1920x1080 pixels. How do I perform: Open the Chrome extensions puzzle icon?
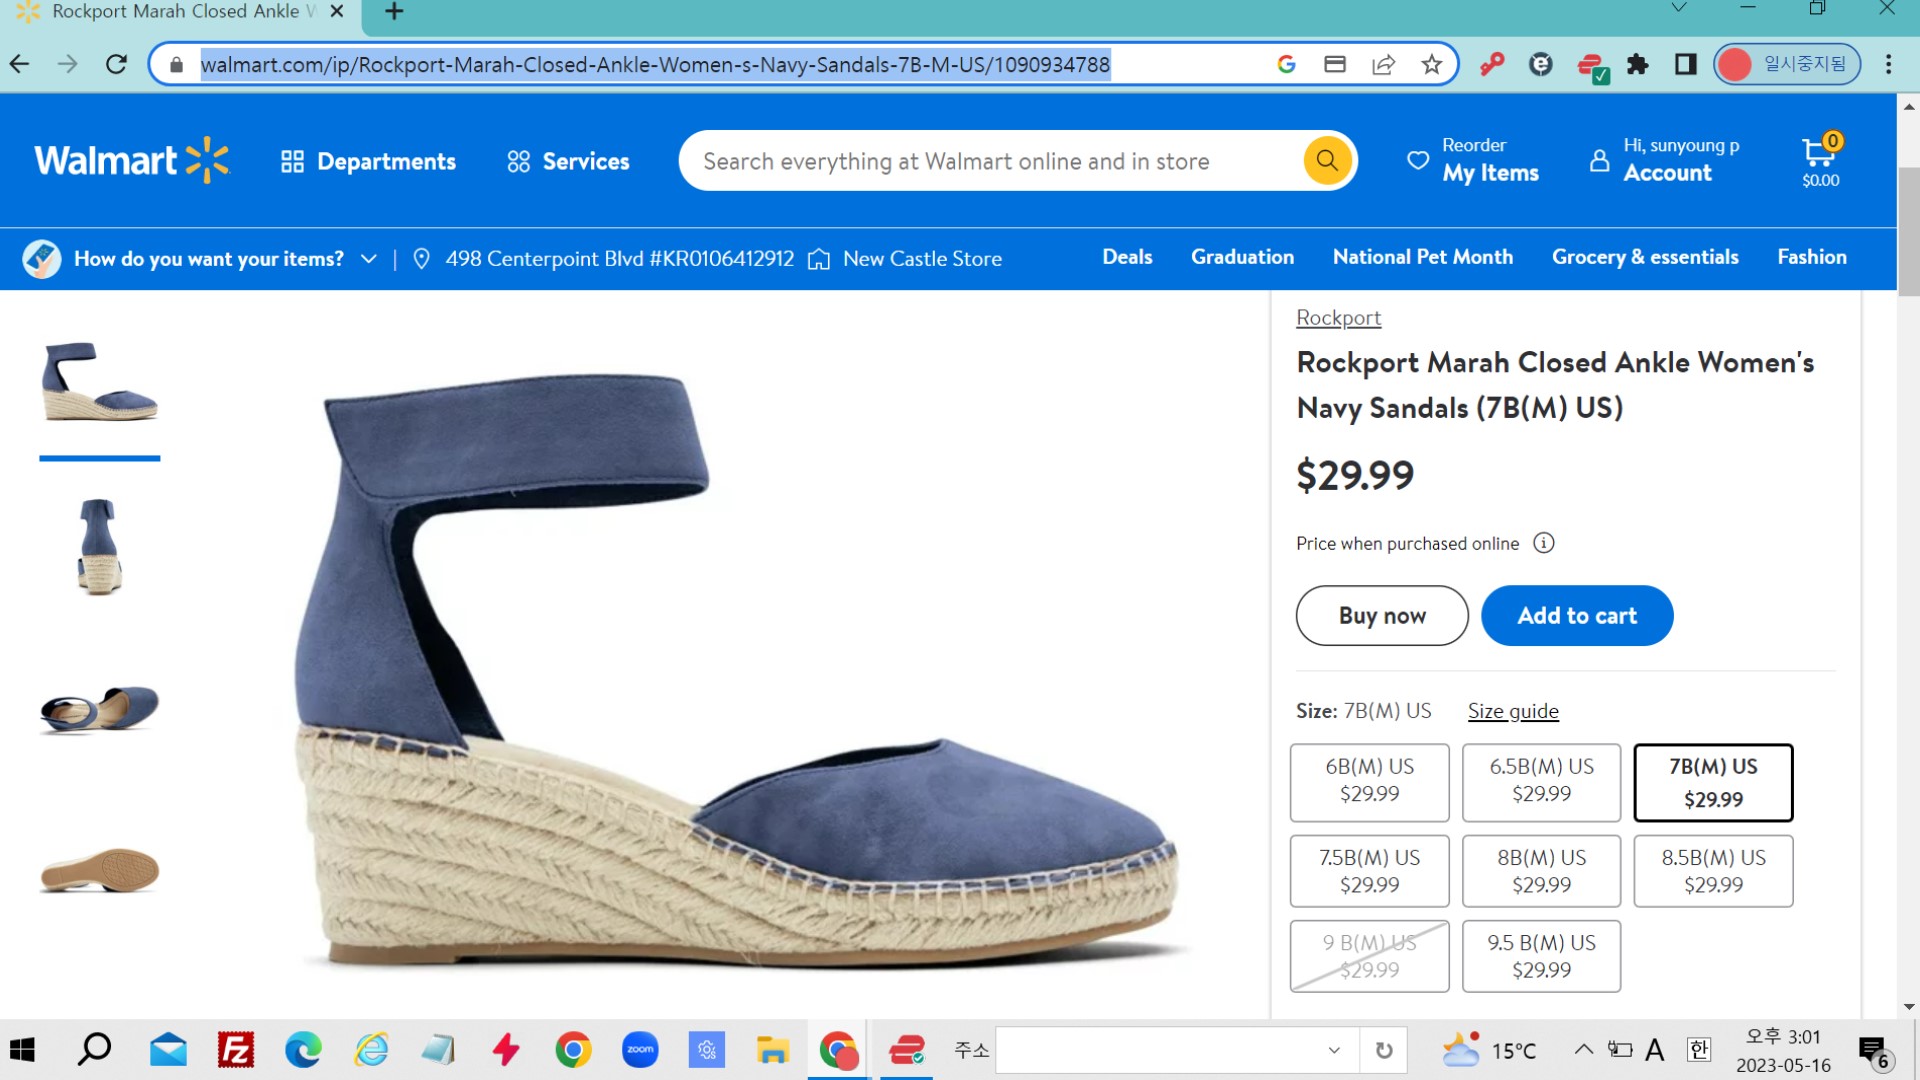click(x=1637, y=65)
